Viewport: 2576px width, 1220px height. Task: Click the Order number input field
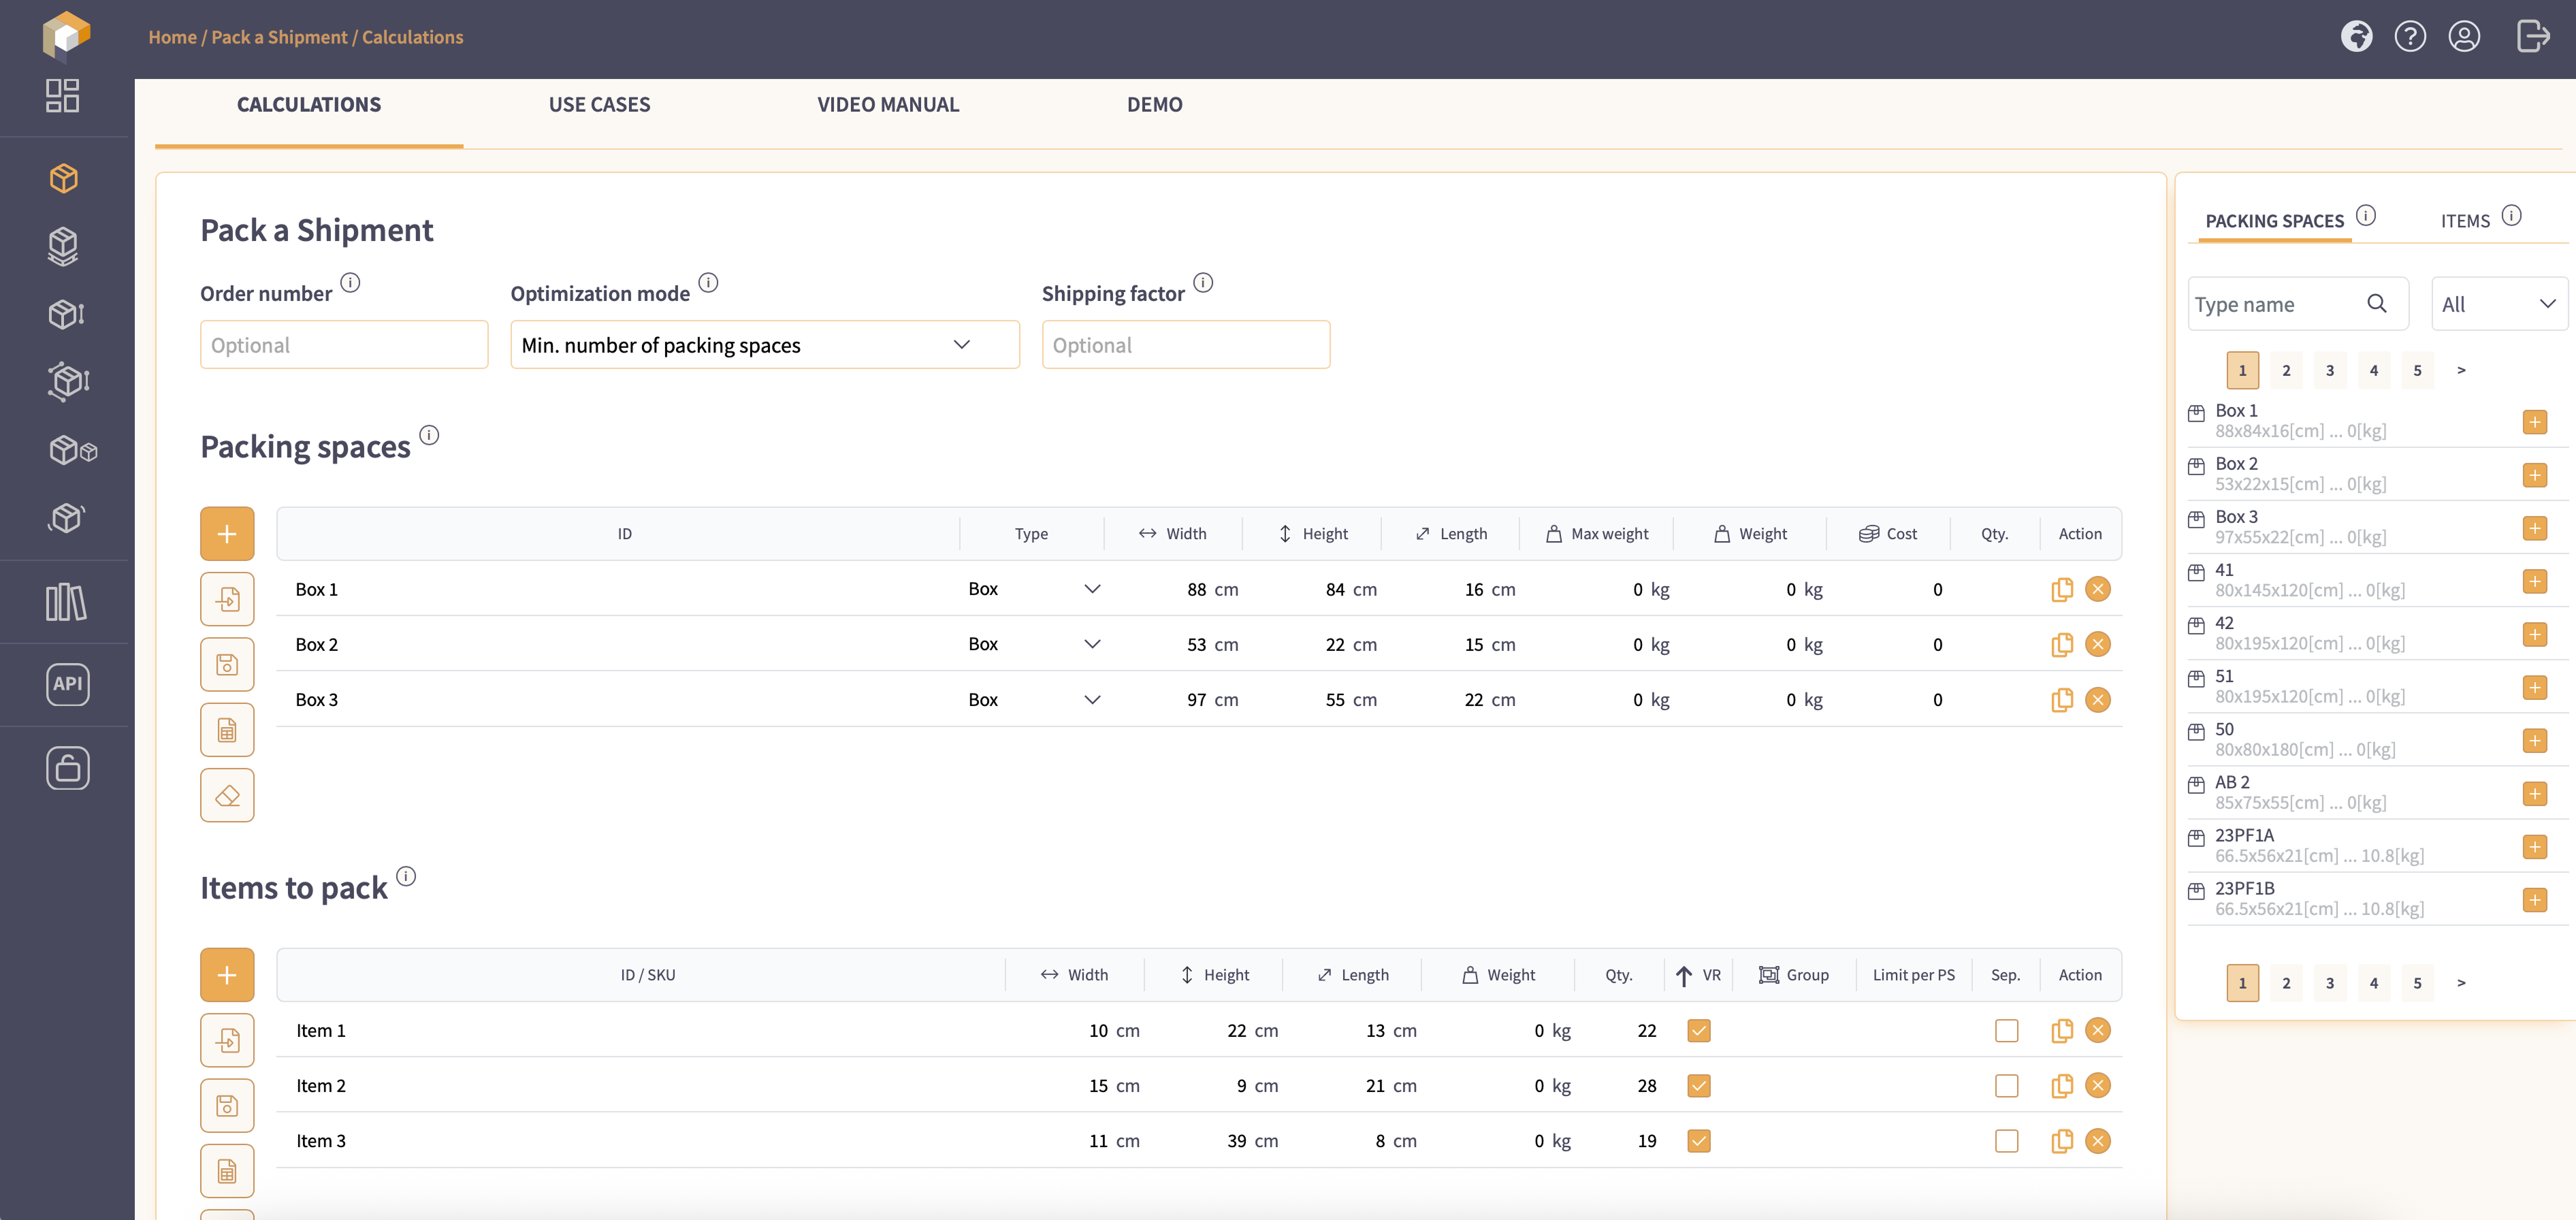[x=344, y=345]
